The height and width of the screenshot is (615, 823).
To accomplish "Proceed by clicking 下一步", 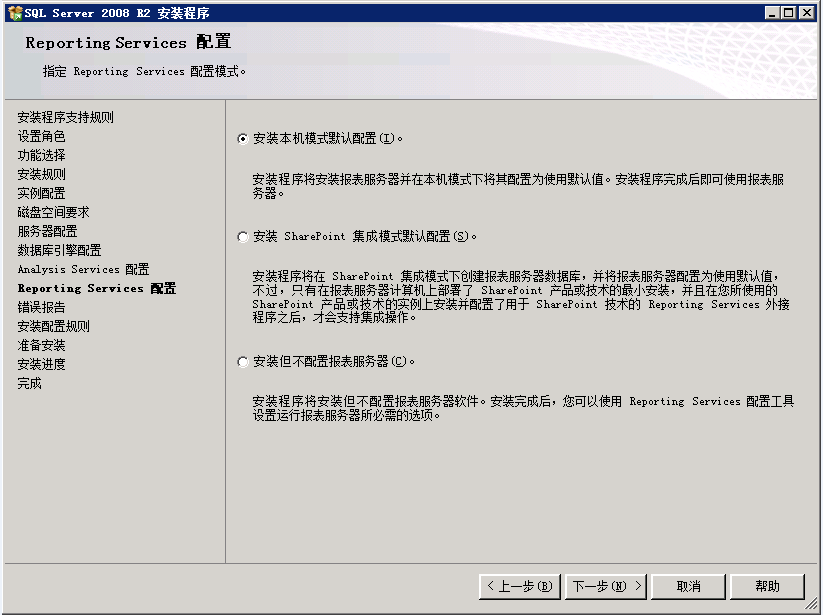I will click(606, 586).
